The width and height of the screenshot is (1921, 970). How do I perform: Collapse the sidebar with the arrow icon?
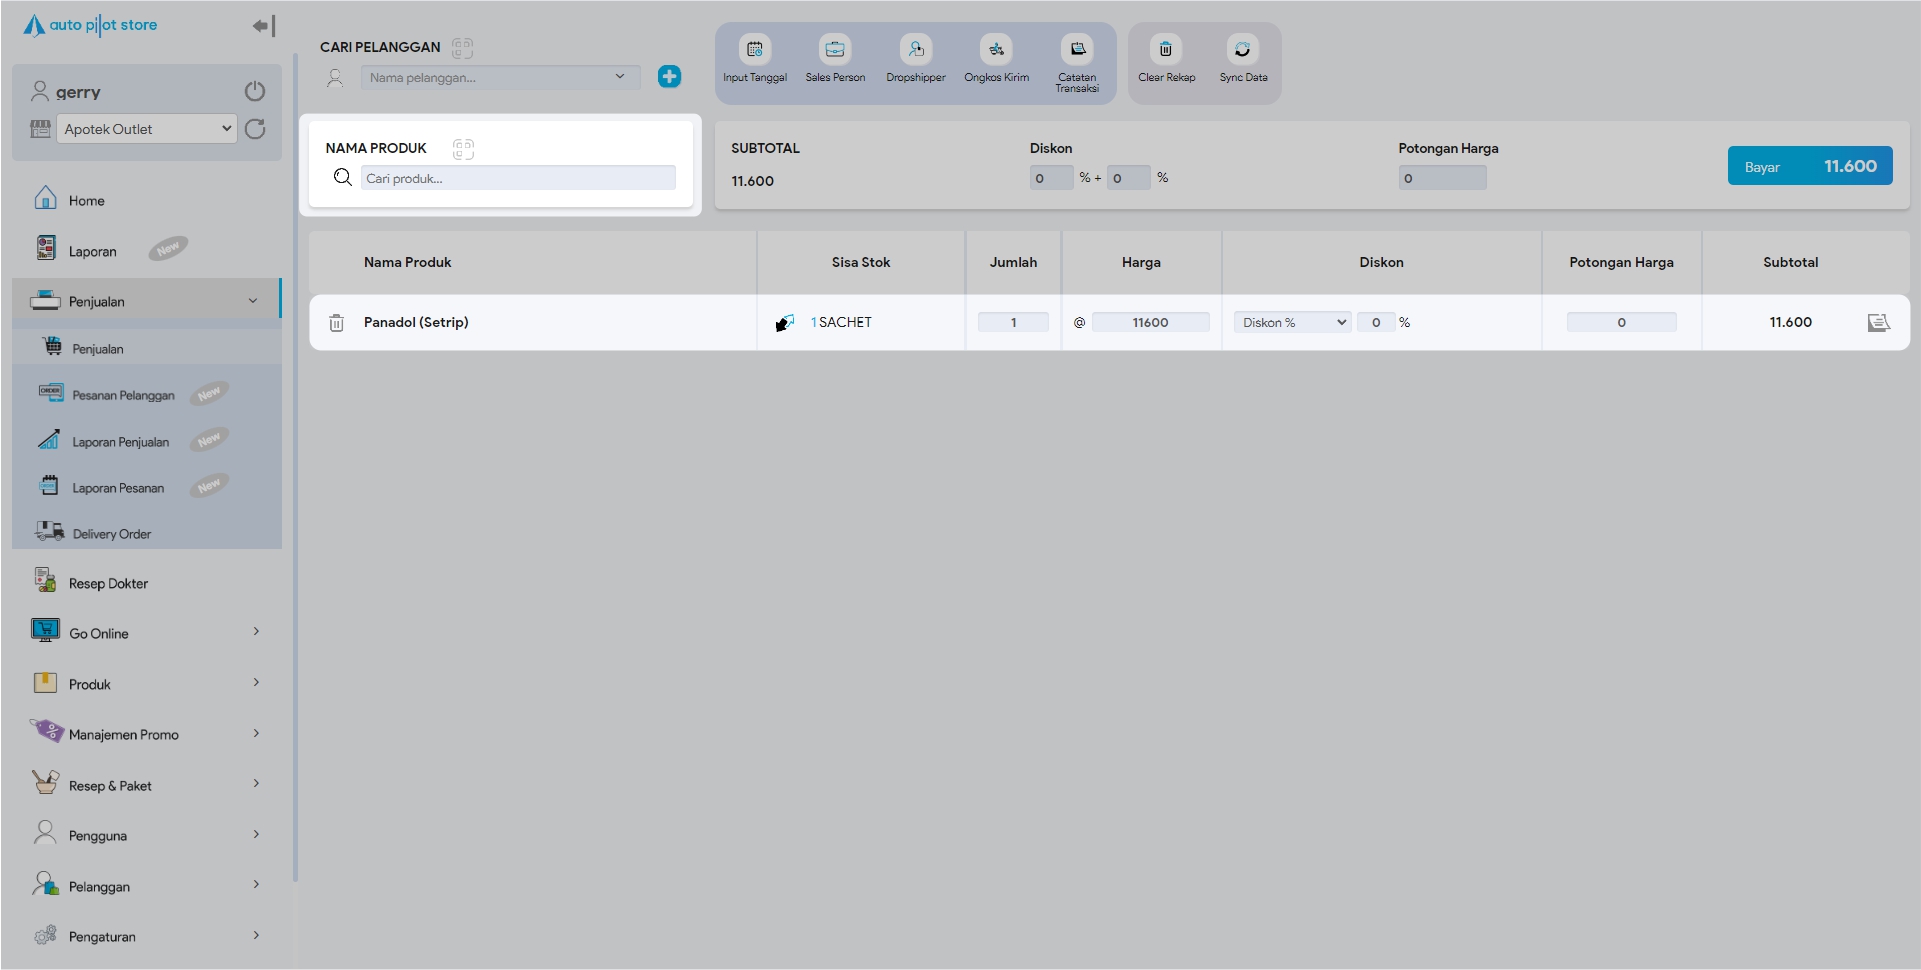(263, 26)
